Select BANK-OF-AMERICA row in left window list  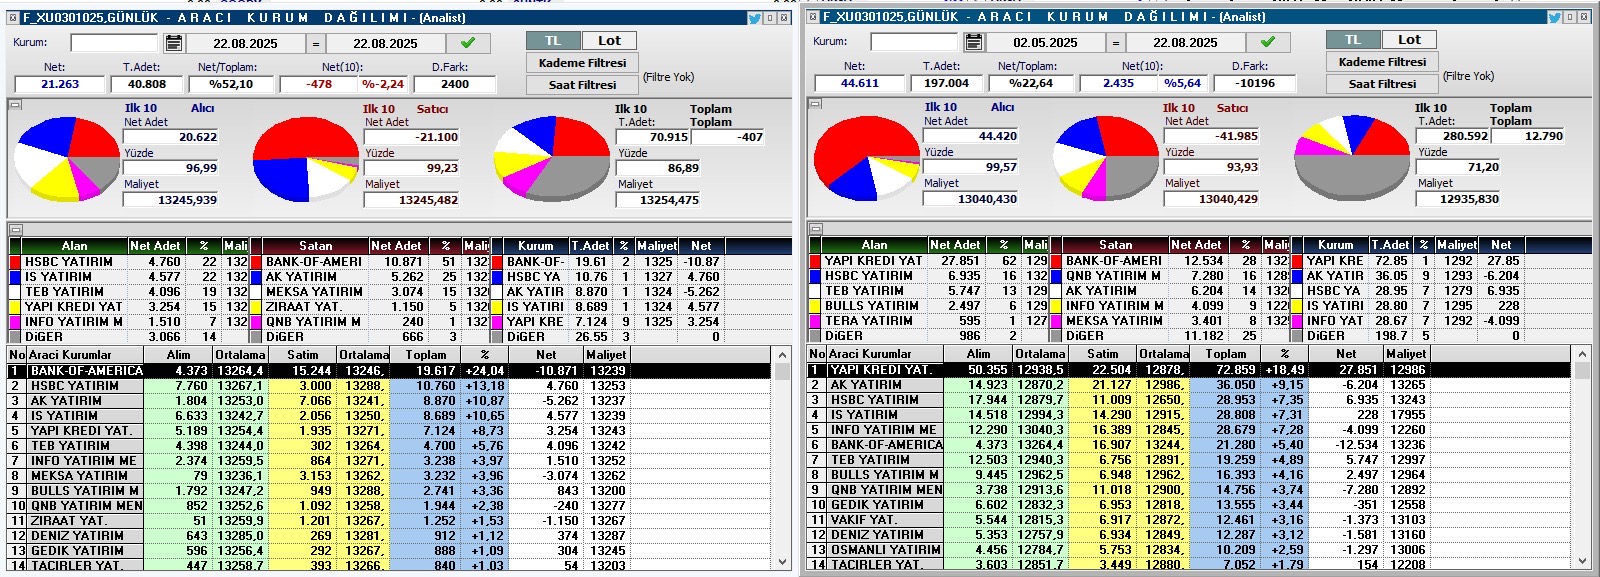point(390,371)
